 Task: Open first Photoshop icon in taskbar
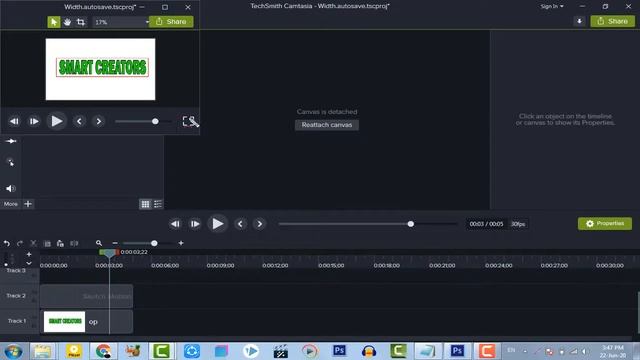pos(339,351)
